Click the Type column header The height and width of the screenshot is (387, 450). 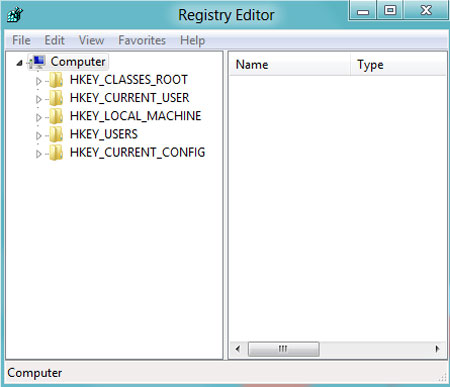398,64
